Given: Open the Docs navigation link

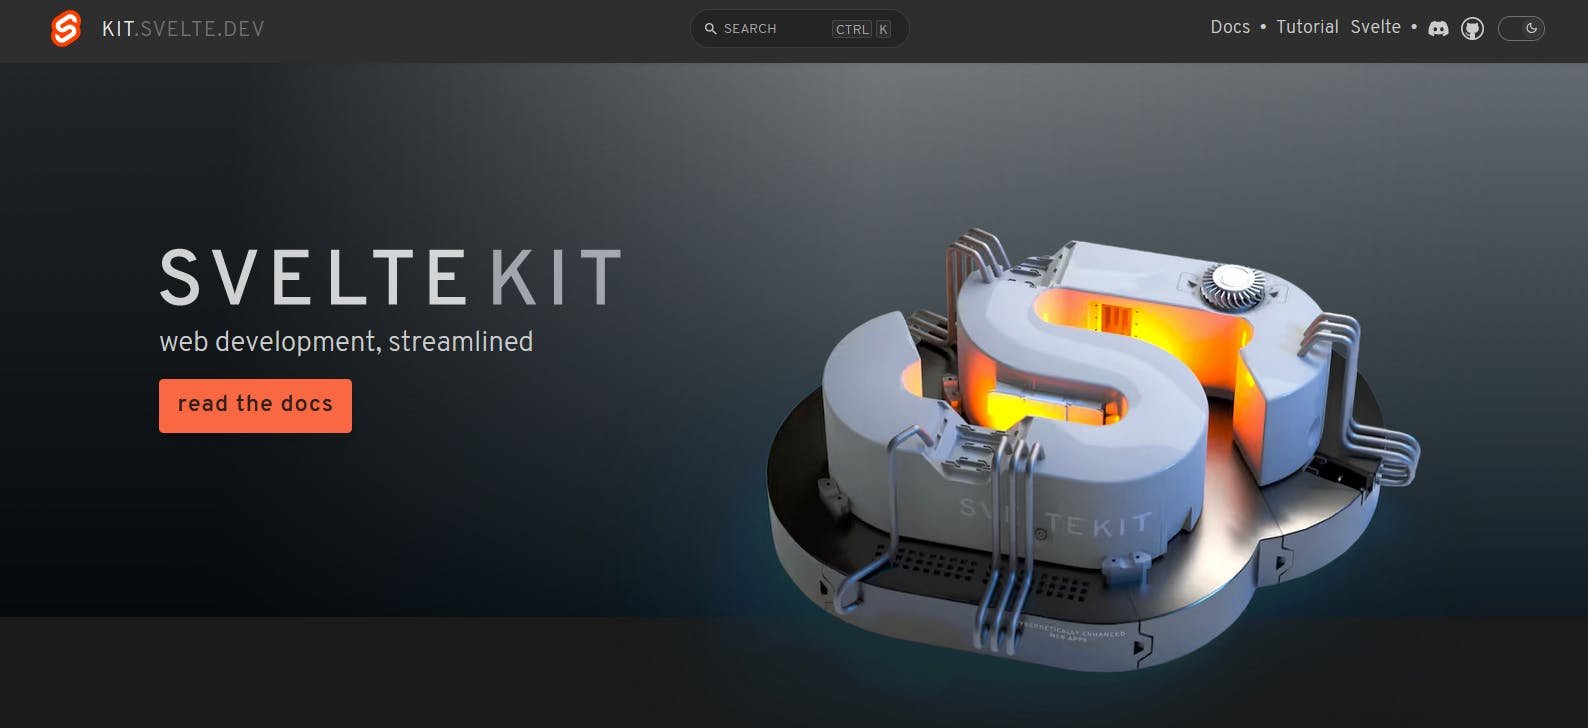Looking at the screenshot, I should pyautogui.click(x=1230, y=27).
